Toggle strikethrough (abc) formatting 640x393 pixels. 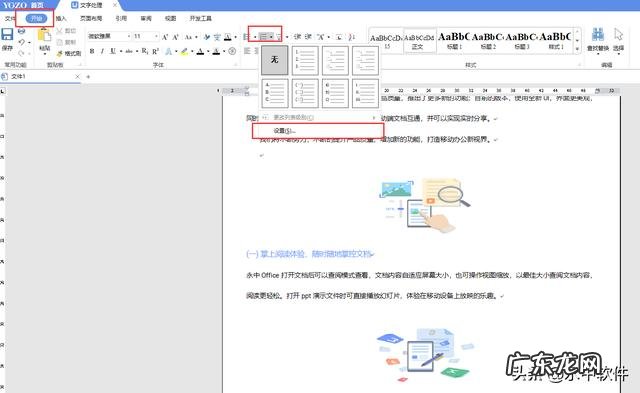(129, 51)
